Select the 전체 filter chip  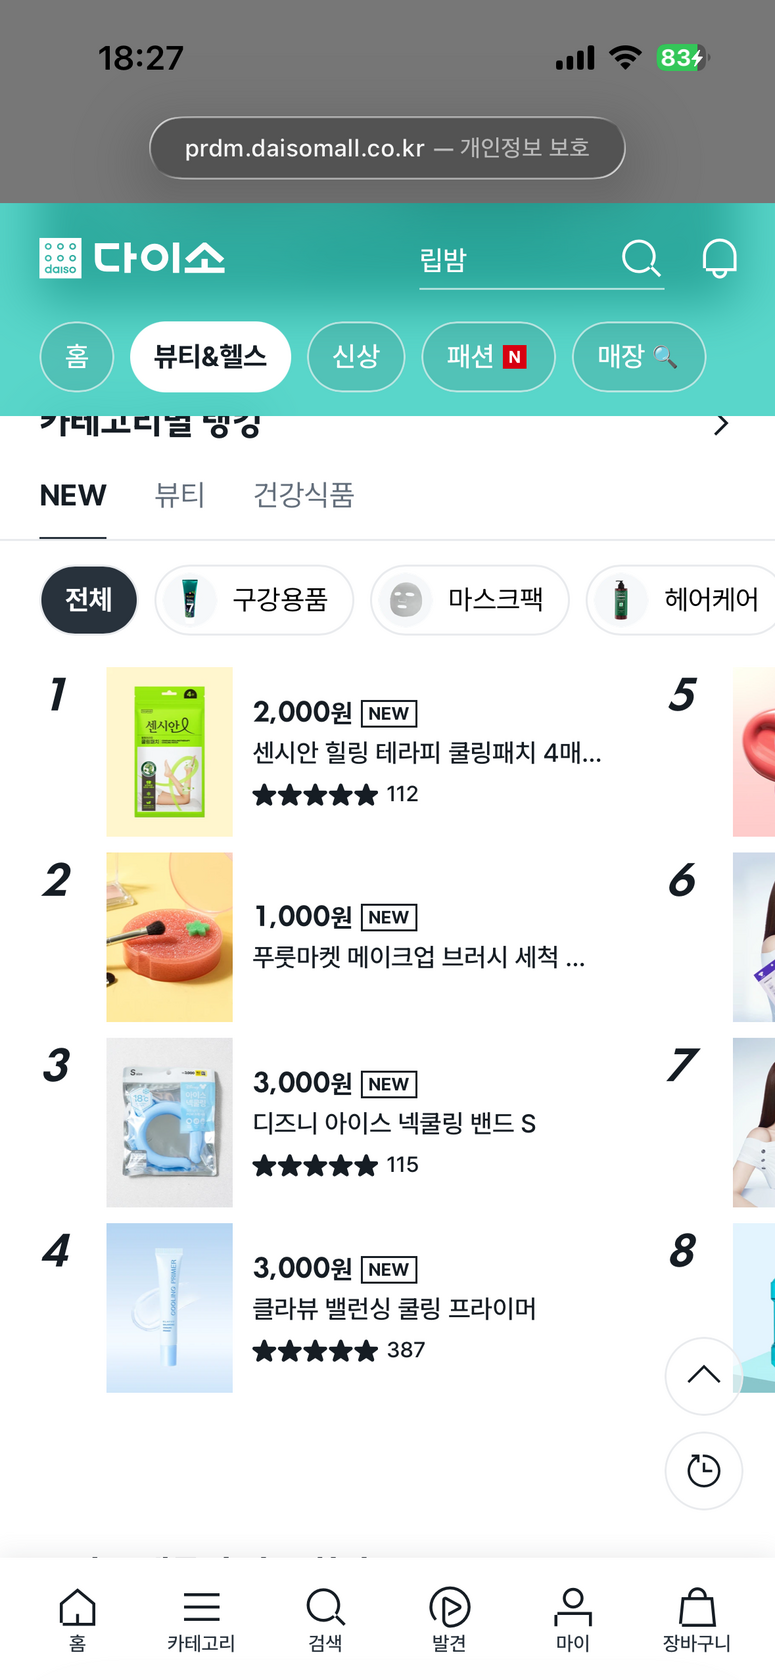coord(89,600)
